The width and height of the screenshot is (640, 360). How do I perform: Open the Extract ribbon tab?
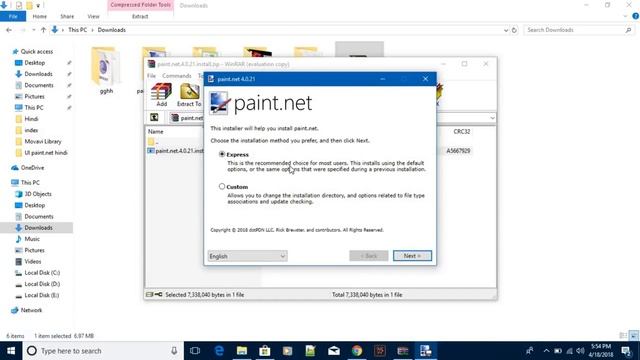click(140, 16)
